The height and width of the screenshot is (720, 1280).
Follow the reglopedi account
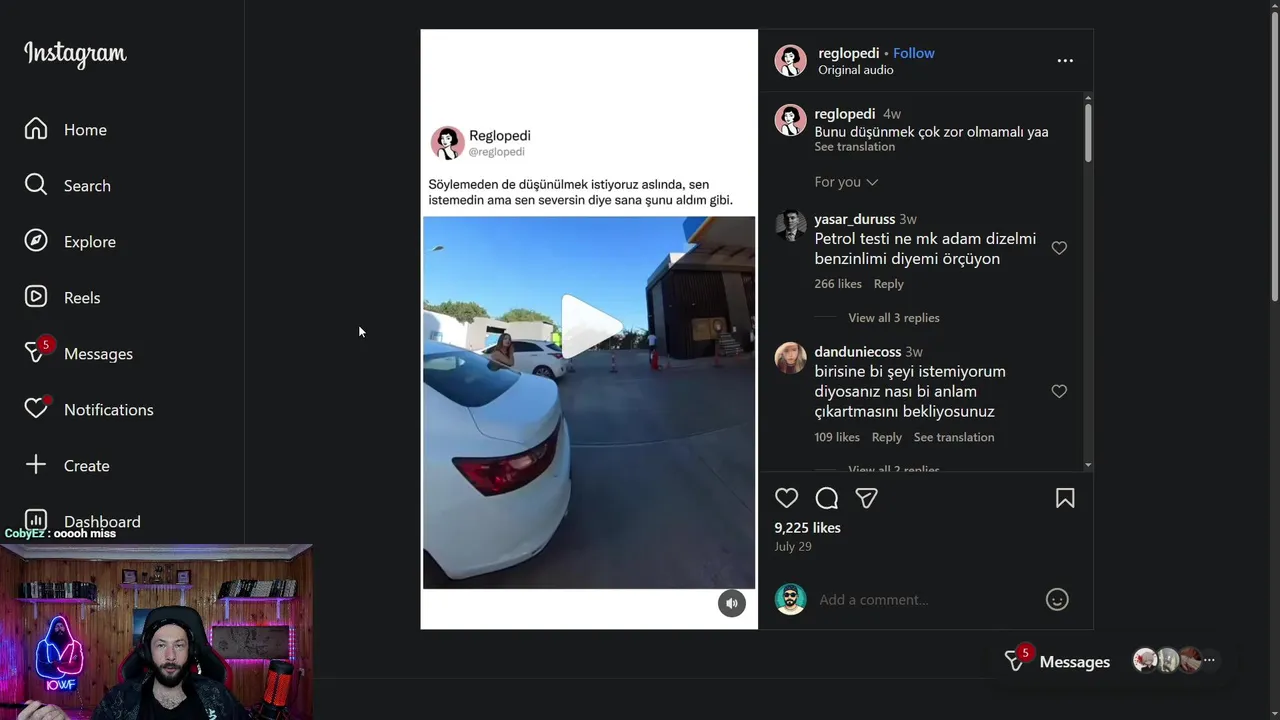pyautogui.click(x=914, y=53)
